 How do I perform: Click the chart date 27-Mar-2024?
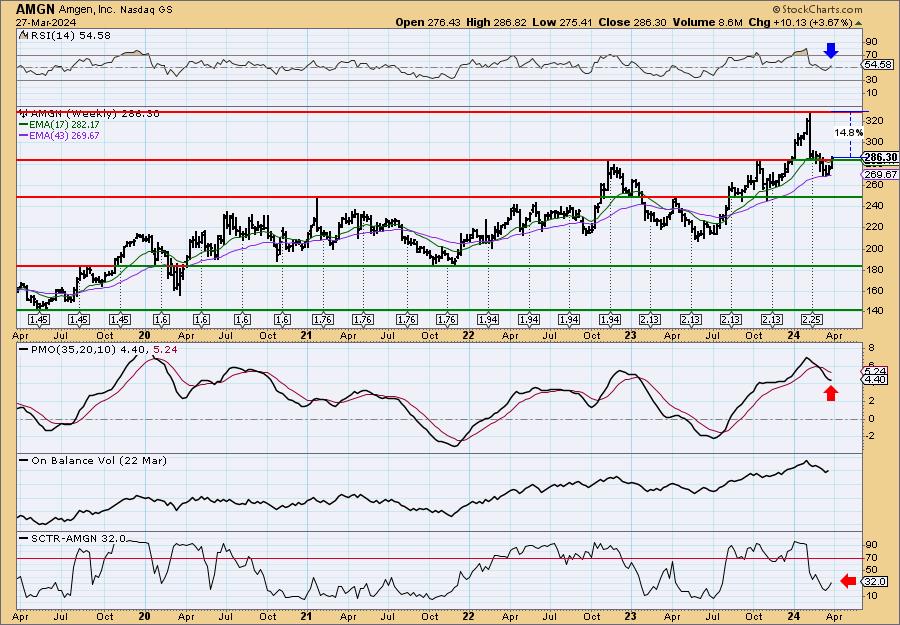point(45,22)
